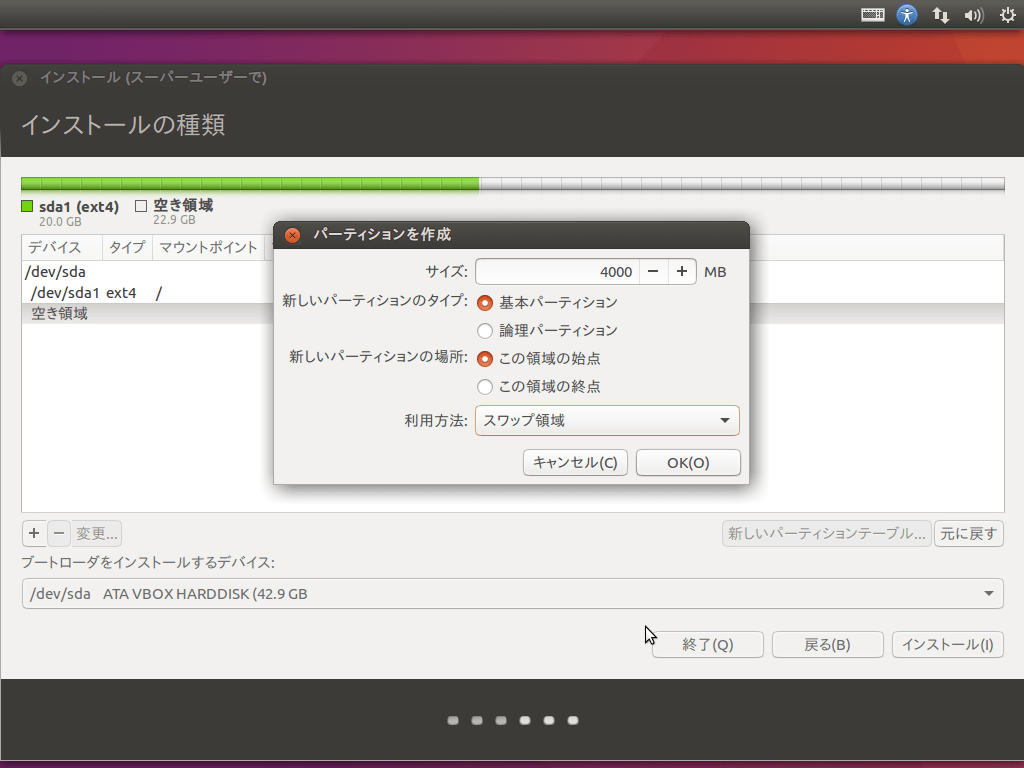The image size is (1024, 768).
Task: Open the volume indicator icon
Action: coord(972,14)
